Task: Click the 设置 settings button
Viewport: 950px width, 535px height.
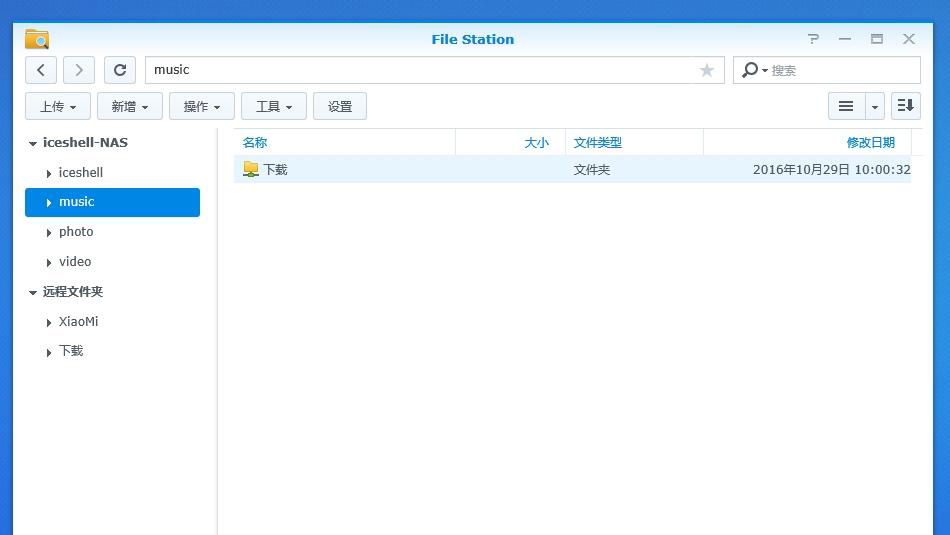Action: (x=340, y=106)
